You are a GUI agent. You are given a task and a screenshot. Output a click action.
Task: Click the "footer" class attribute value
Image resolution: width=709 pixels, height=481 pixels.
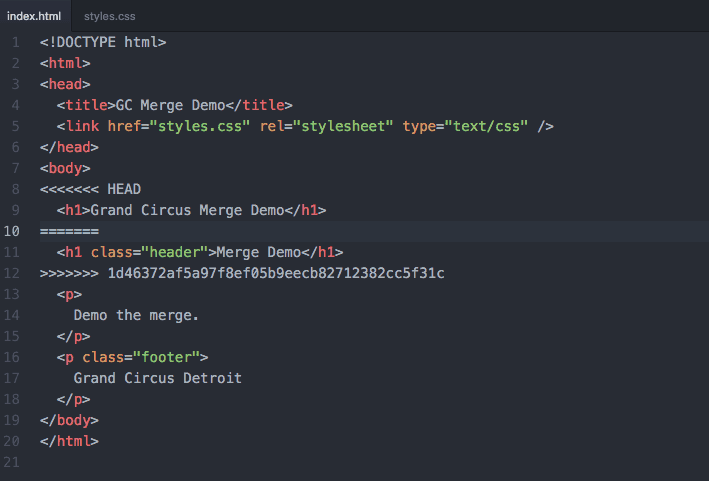pyautogui.click(x=170, y=357)
